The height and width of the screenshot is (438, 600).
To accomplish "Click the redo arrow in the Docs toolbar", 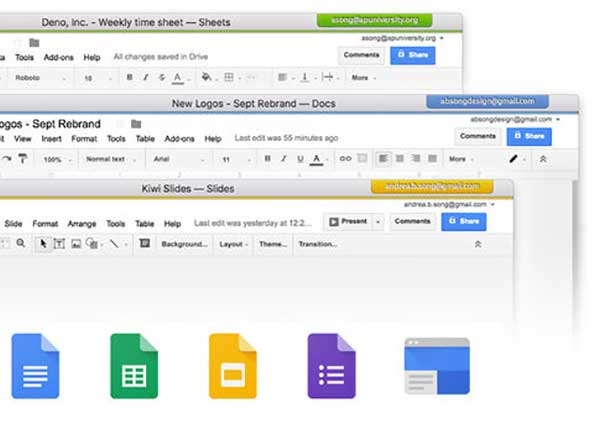I will 7,159.
